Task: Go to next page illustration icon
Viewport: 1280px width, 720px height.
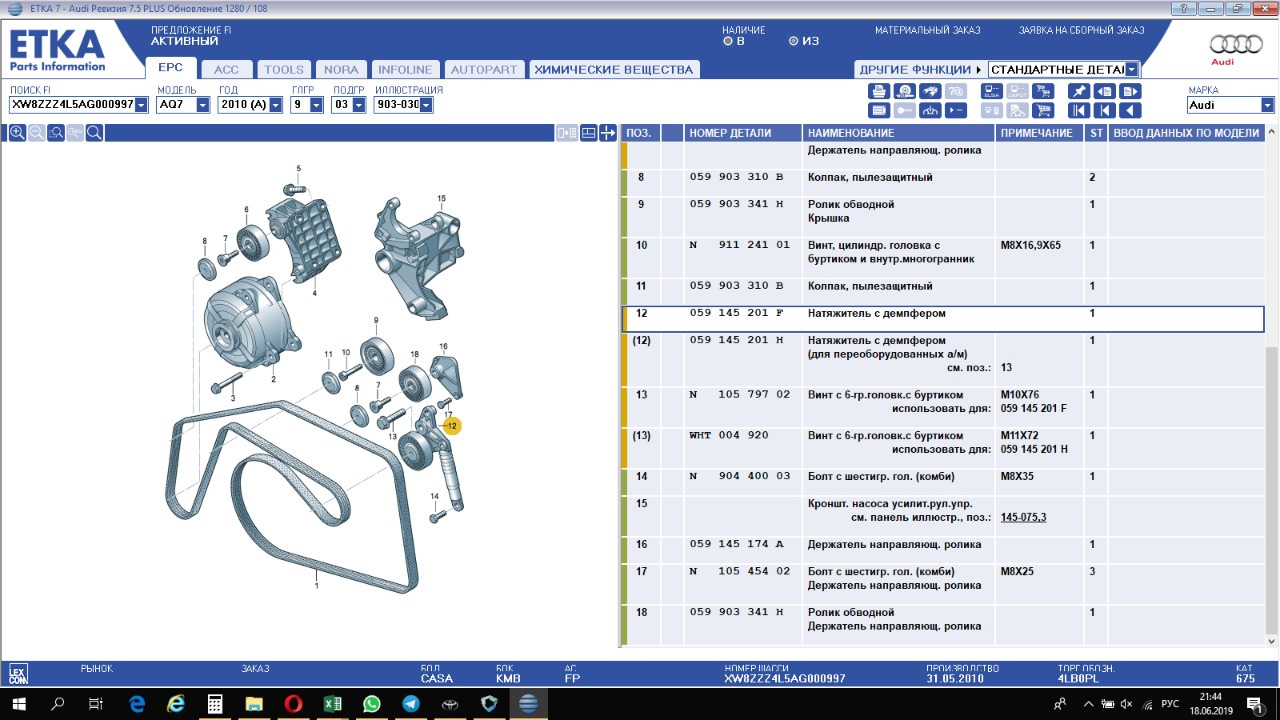Action: click(1130, 91)
